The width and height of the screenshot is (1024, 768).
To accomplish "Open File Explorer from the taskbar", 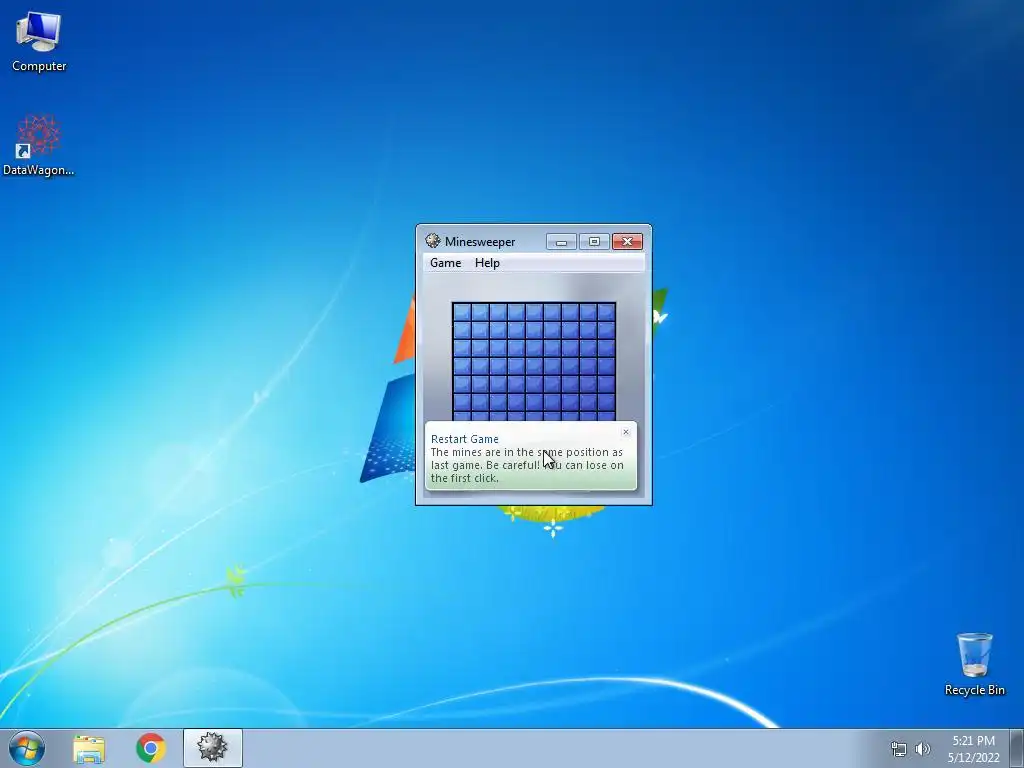I will pos(89,749).
